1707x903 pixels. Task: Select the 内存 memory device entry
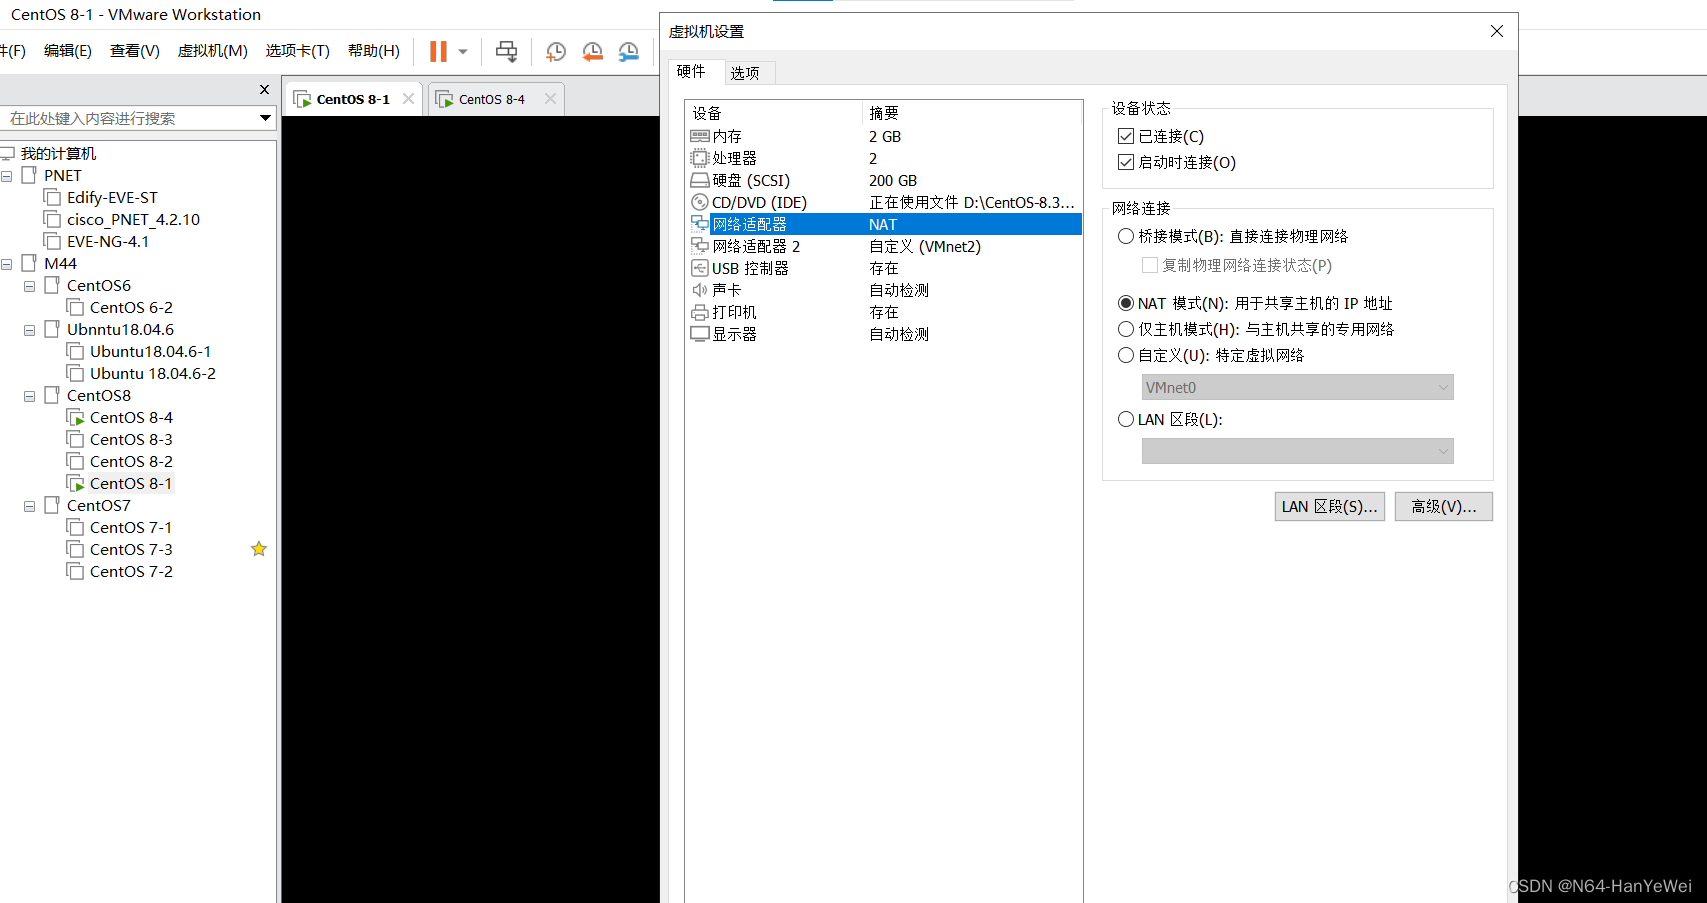[x=727, y=136]
